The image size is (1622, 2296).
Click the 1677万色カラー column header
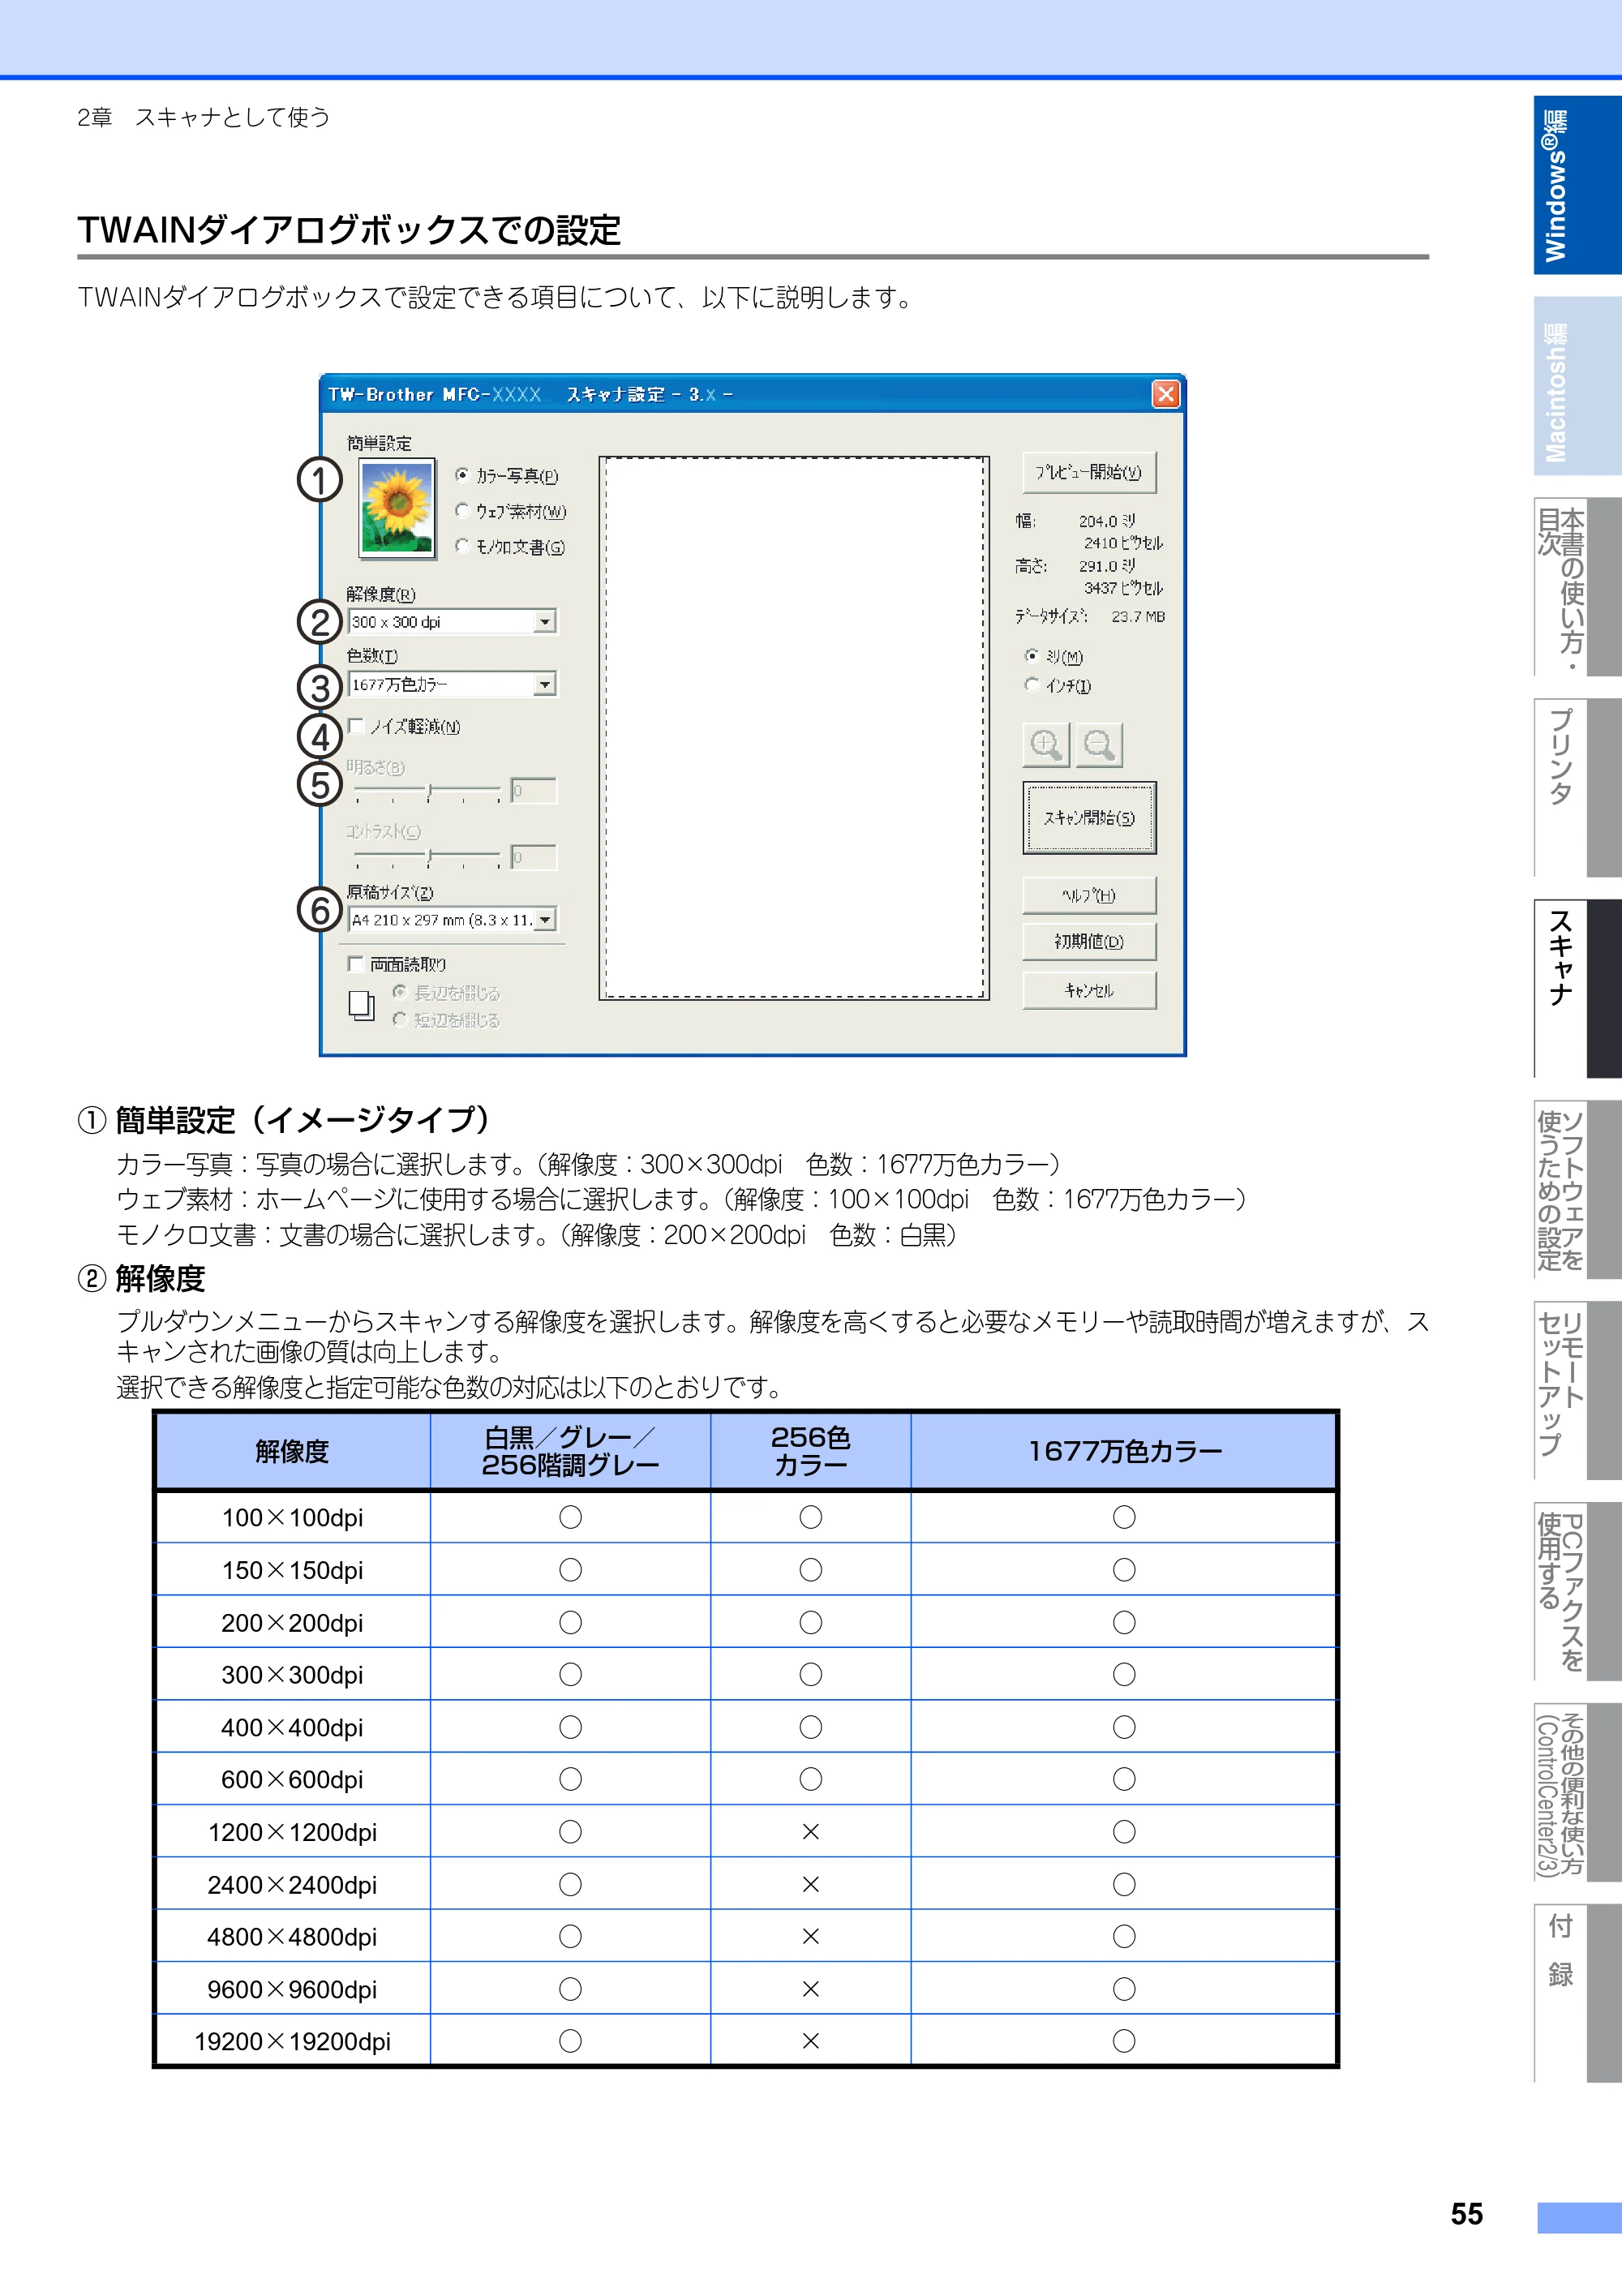pyautogui.click(x=1124, y=1451)
